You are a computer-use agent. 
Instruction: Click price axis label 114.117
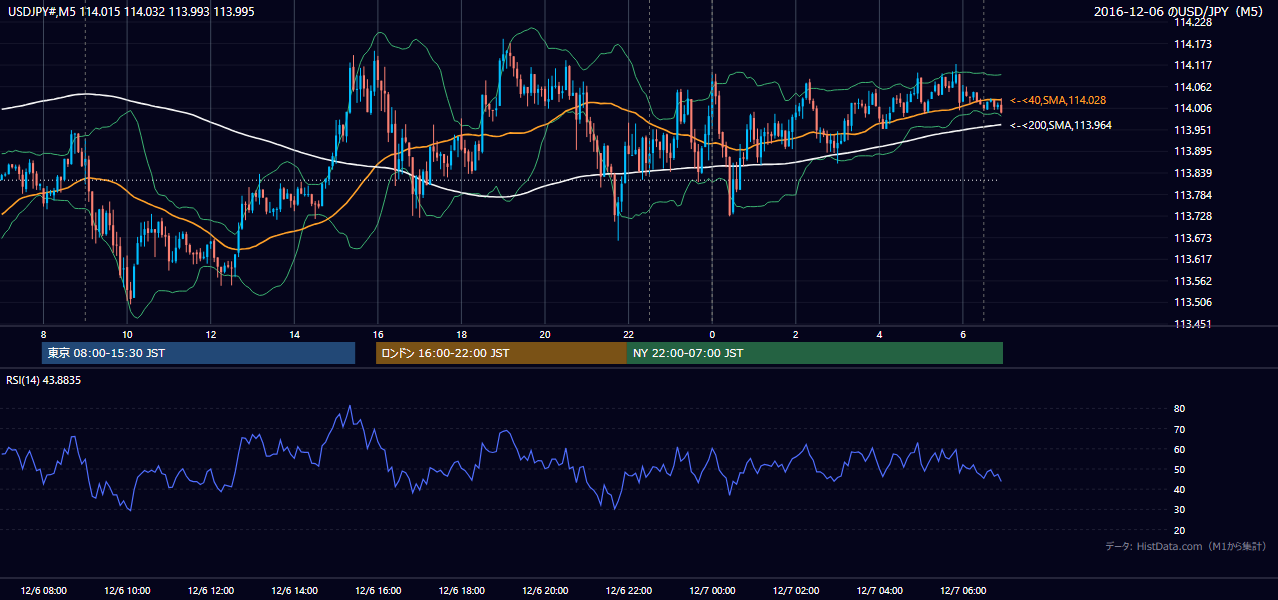(x=1192, y=65)
